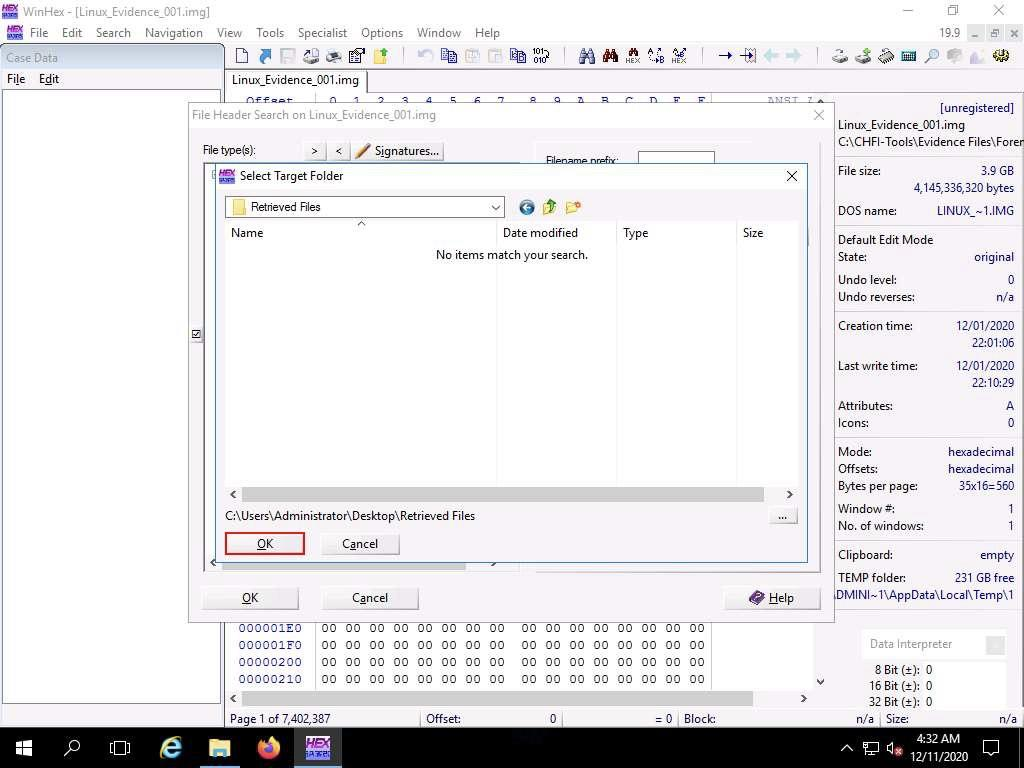
Task: Open the Calculator toolbar icon
Action: click(908, 56)
